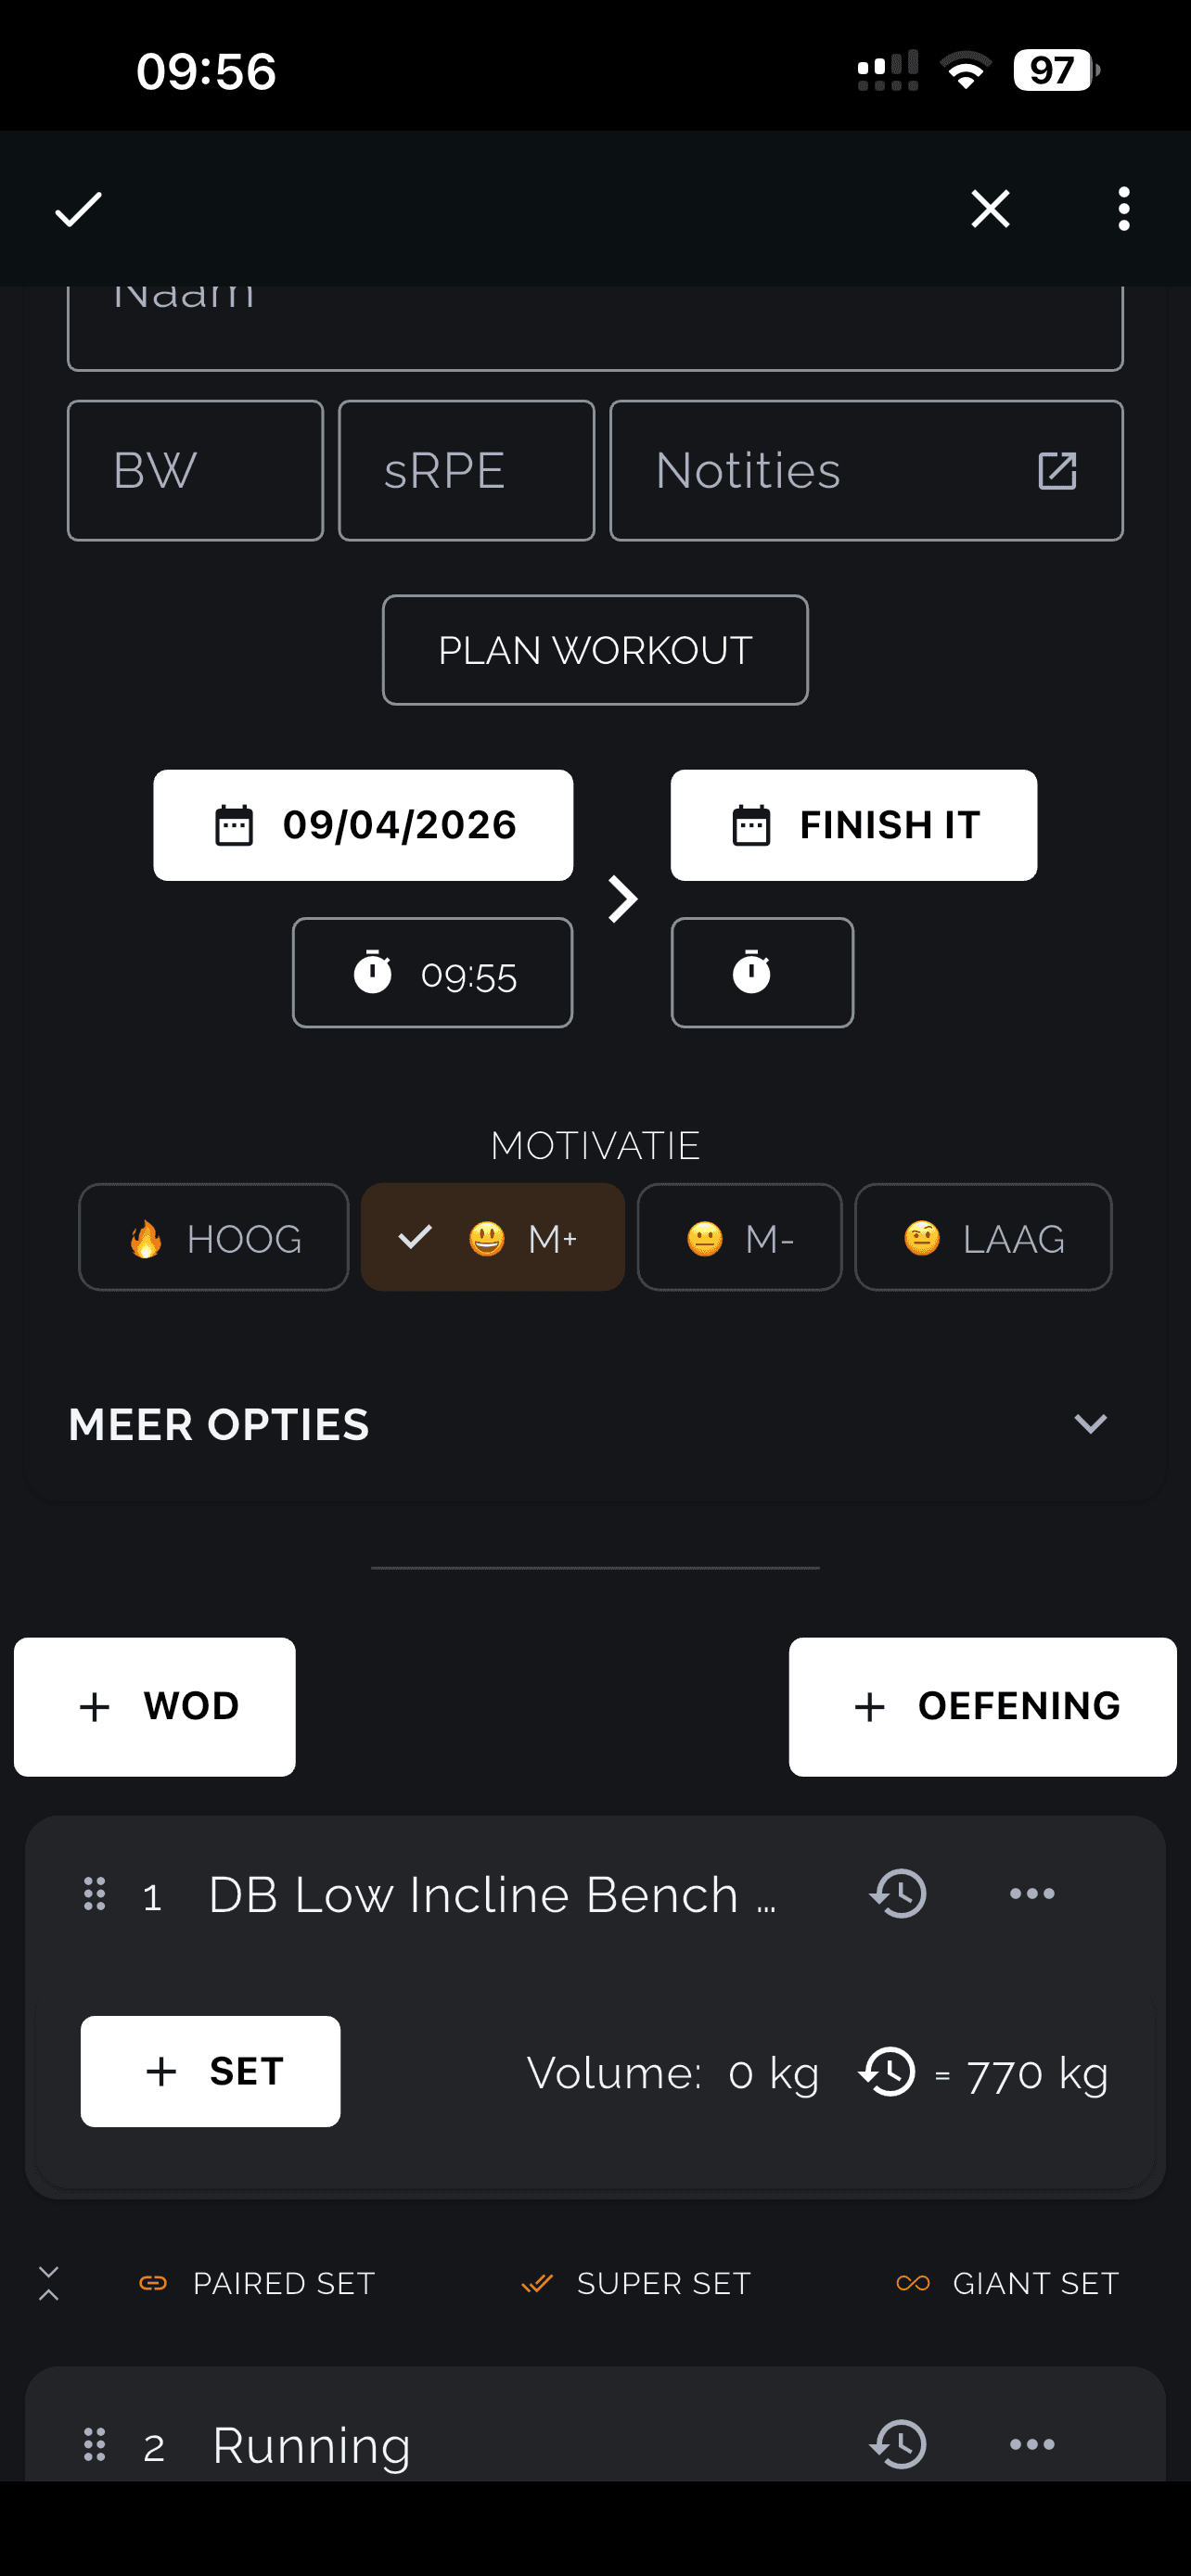This screenshot has height=2576, width=1191.
Task: Choose LAAG motivation level
Action: 982,1238
